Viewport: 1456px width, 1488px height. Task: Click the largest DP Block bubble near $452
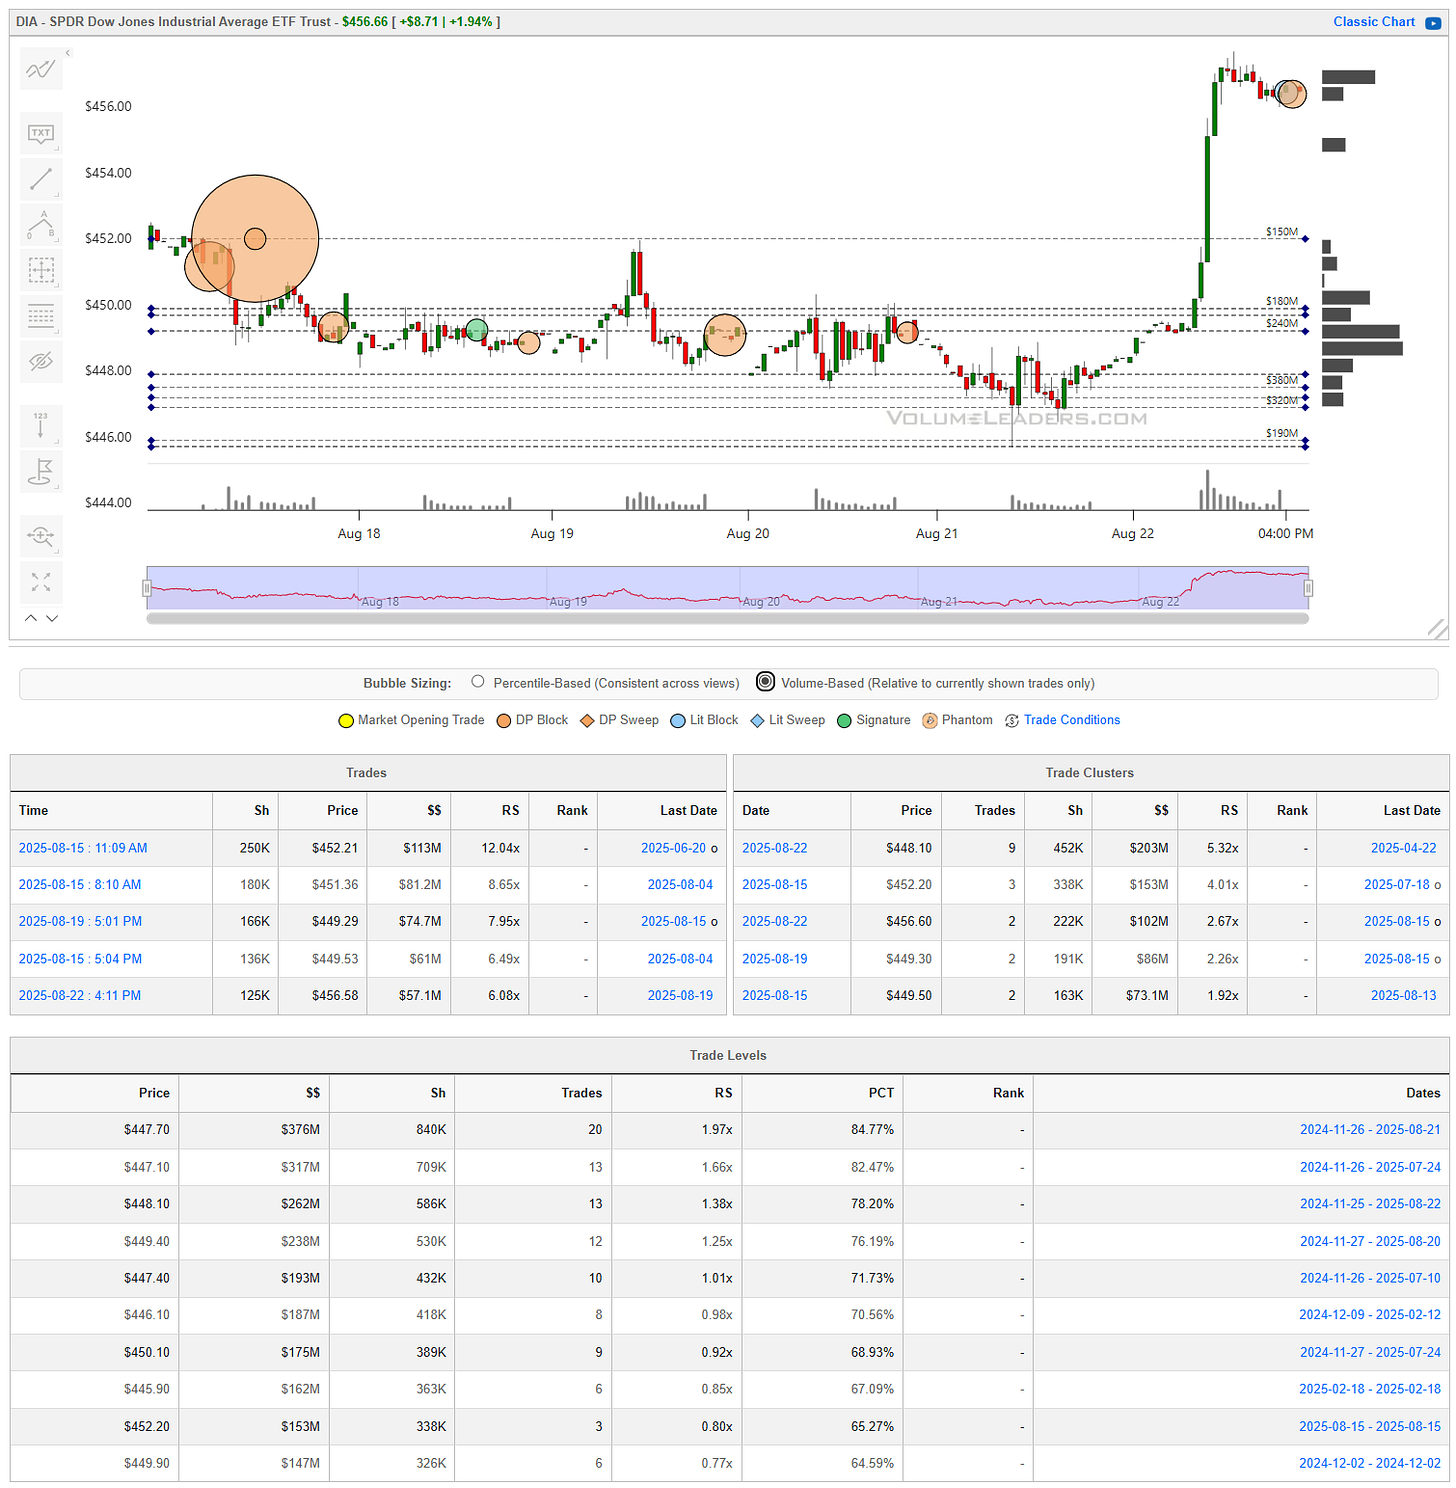(x=255, y=239)
